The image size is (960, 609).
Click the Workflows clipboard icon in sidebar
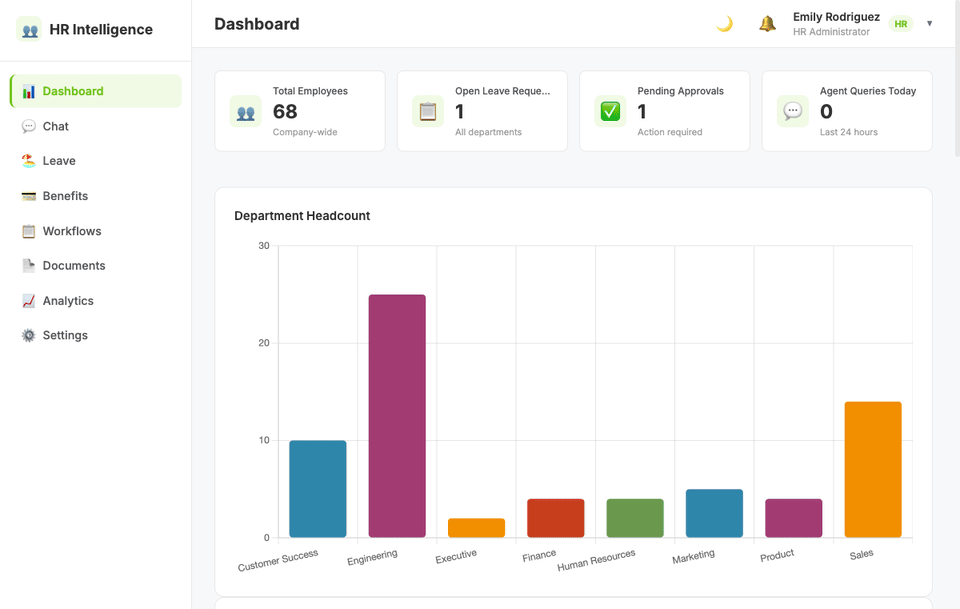[29, 231]
